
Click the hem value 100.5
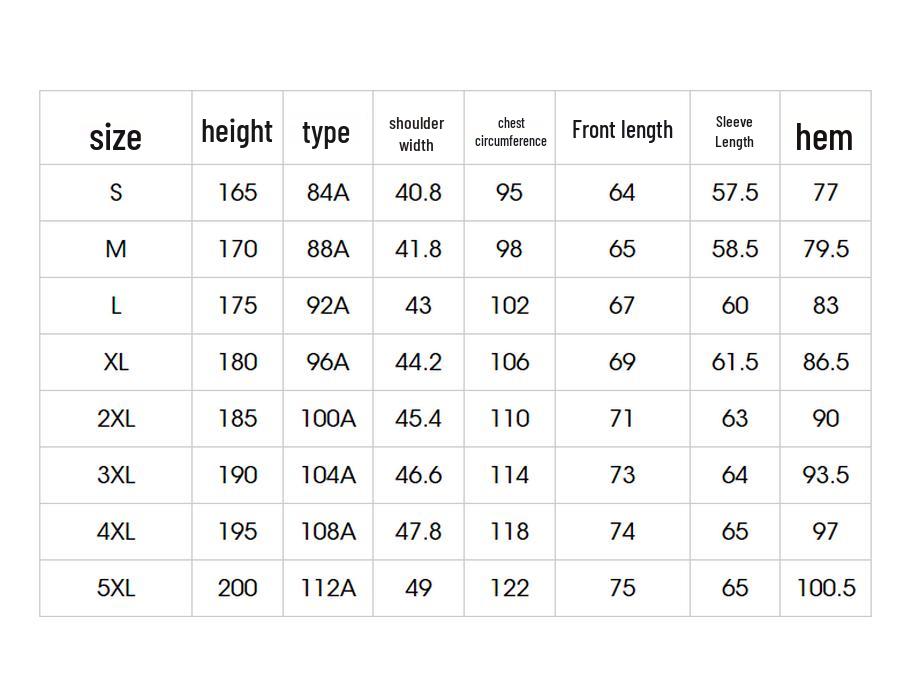point(825,588)
